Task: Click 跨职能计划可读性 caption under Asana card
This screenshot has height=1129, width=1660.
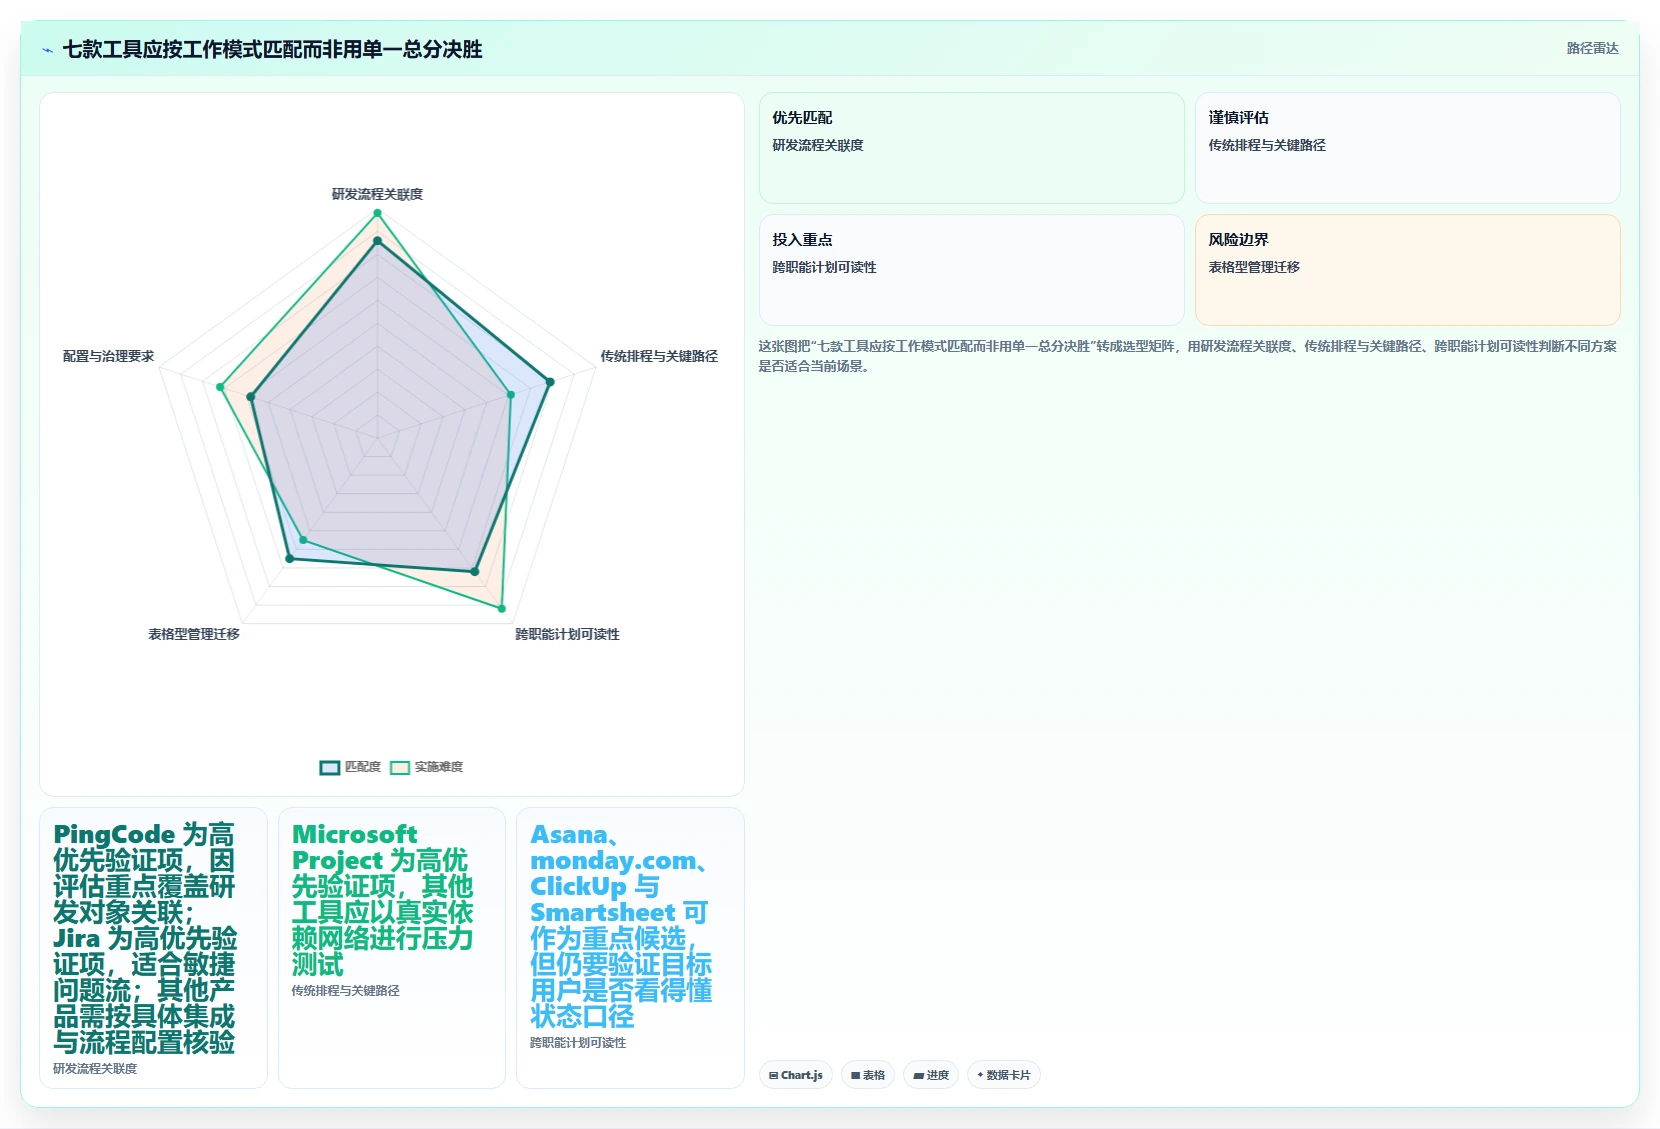Action: coord(578,1043)
